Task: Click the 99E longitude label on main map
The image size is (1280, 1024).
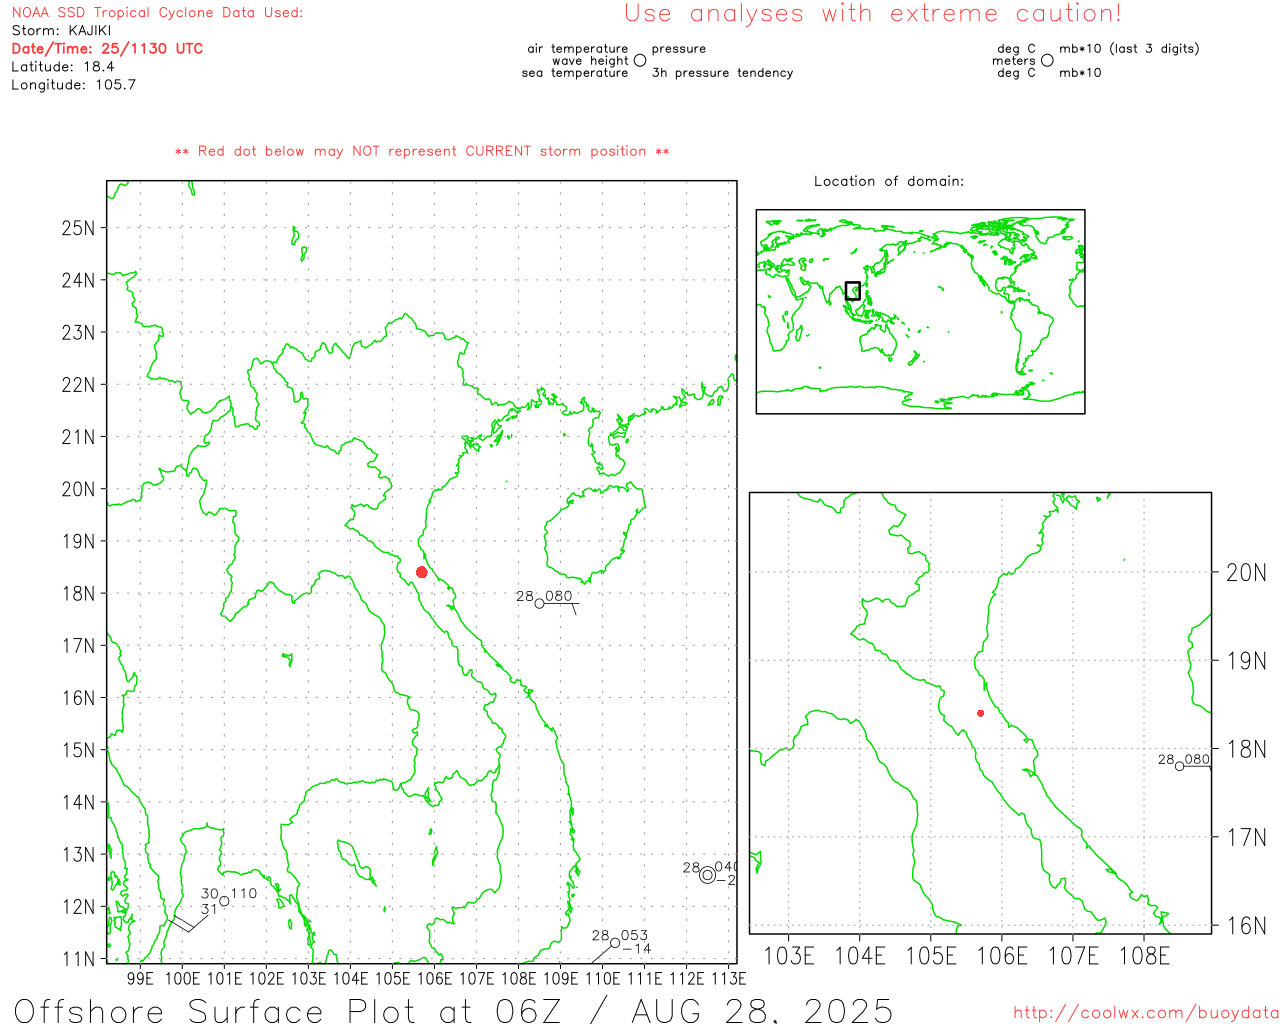Action: point(140,978)
